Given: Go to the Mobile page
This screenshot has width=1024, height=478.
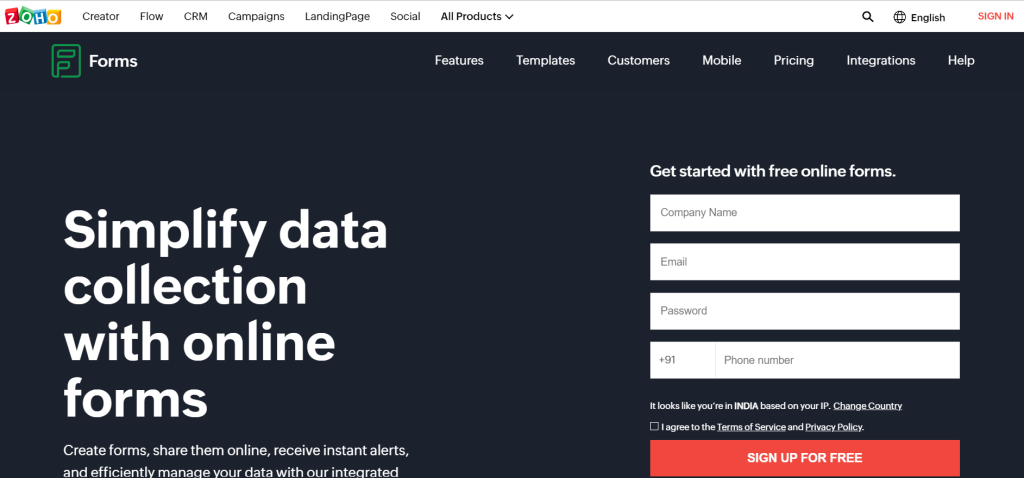Looking at the screenshot, I should pyautogui.click(x=722, y=61).
